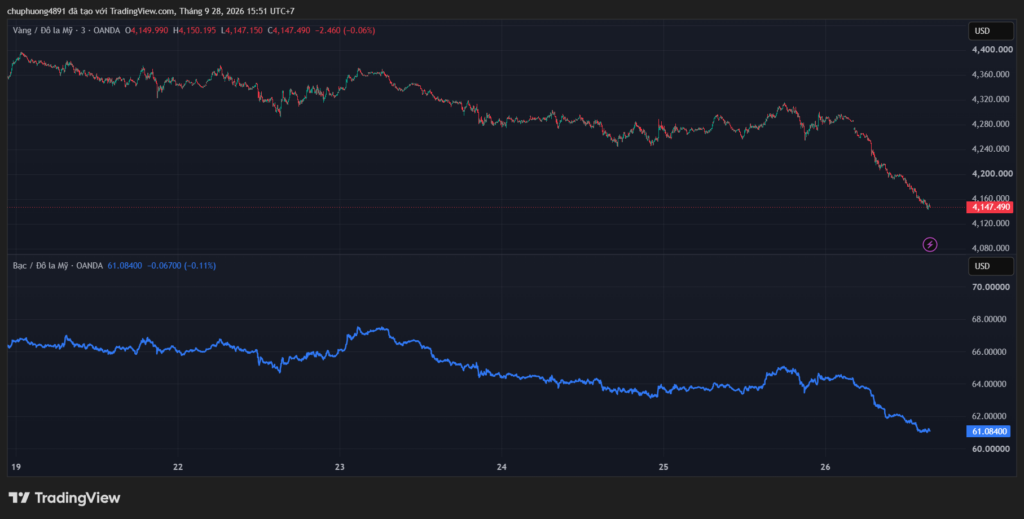Viewport: 1024px width, 519px height.
Task: Click the date label 22 on time axis
Action: pyautogui.click(x=178, y=467)
